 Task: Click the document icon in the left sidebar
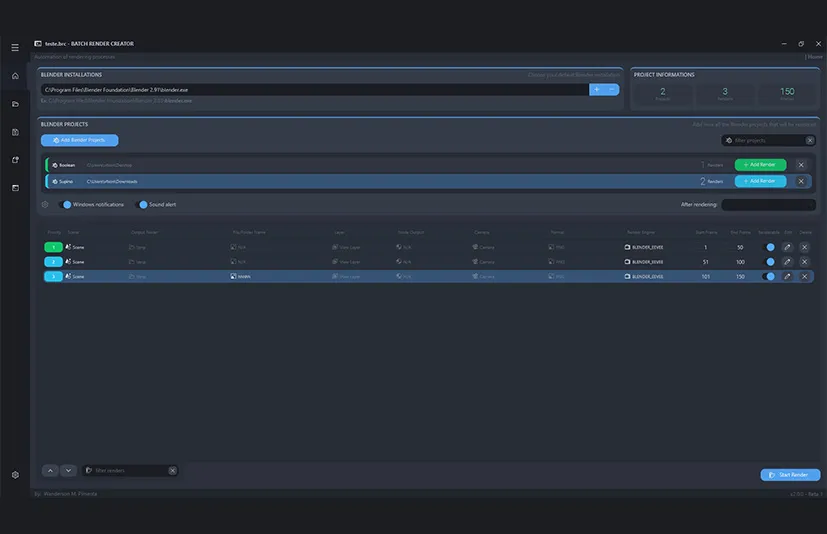pos(15,132)
